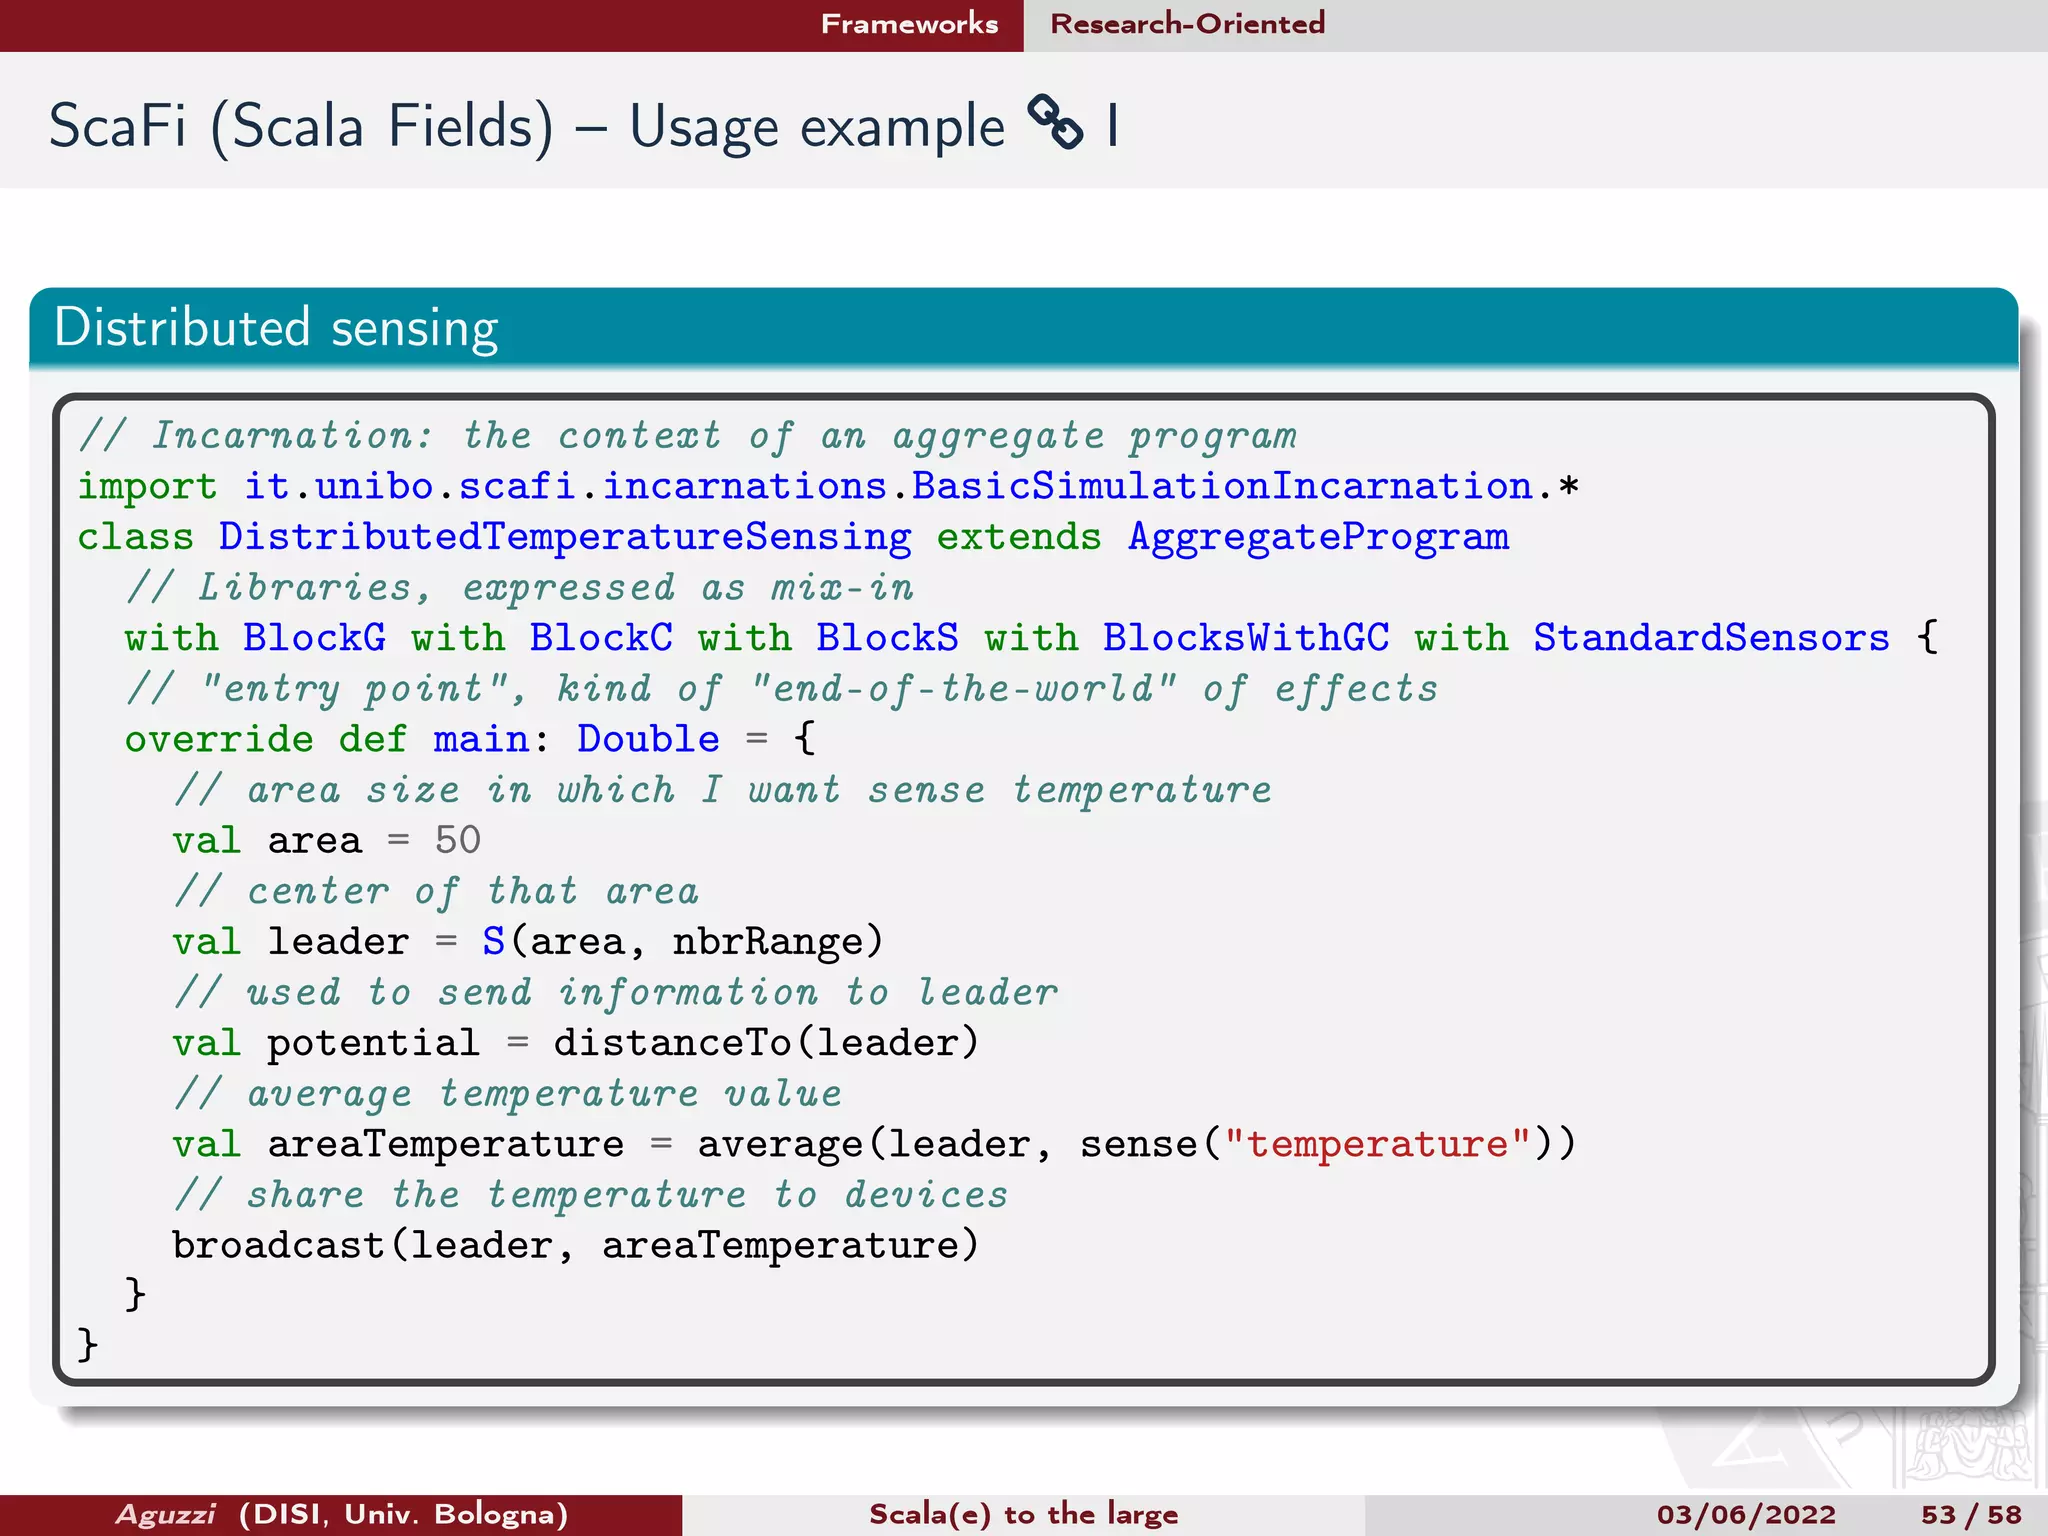2048x1536 pixels.
Task: Click the 'Distributed sensing' block title
Action: tap(276, 328)
